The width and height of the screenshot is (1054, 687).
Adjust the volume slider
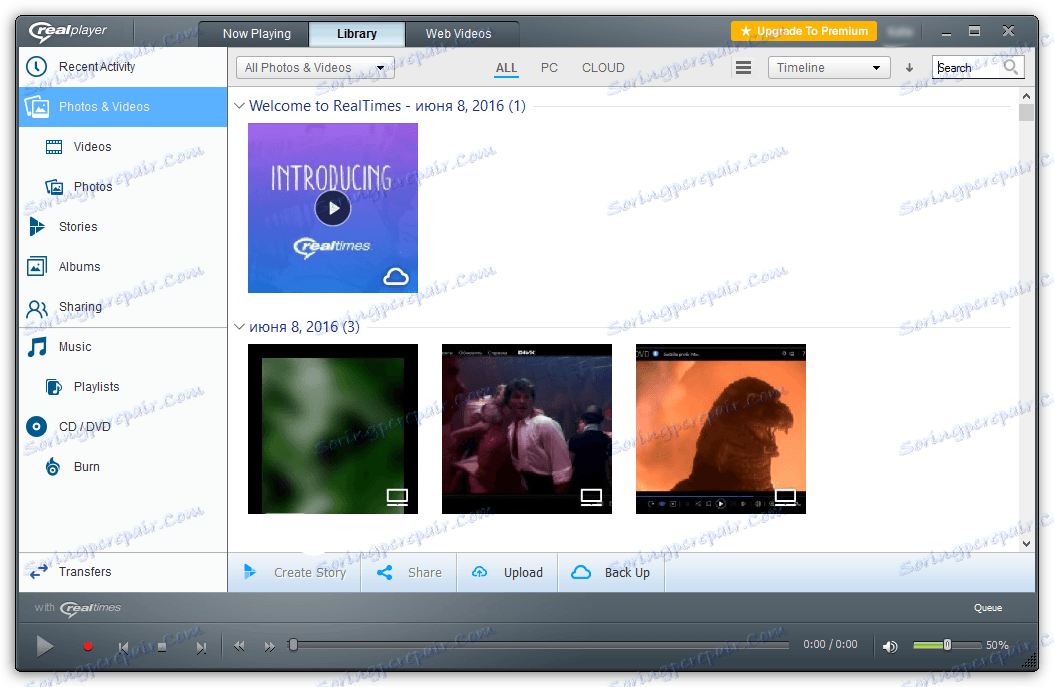tap(945, 645)
